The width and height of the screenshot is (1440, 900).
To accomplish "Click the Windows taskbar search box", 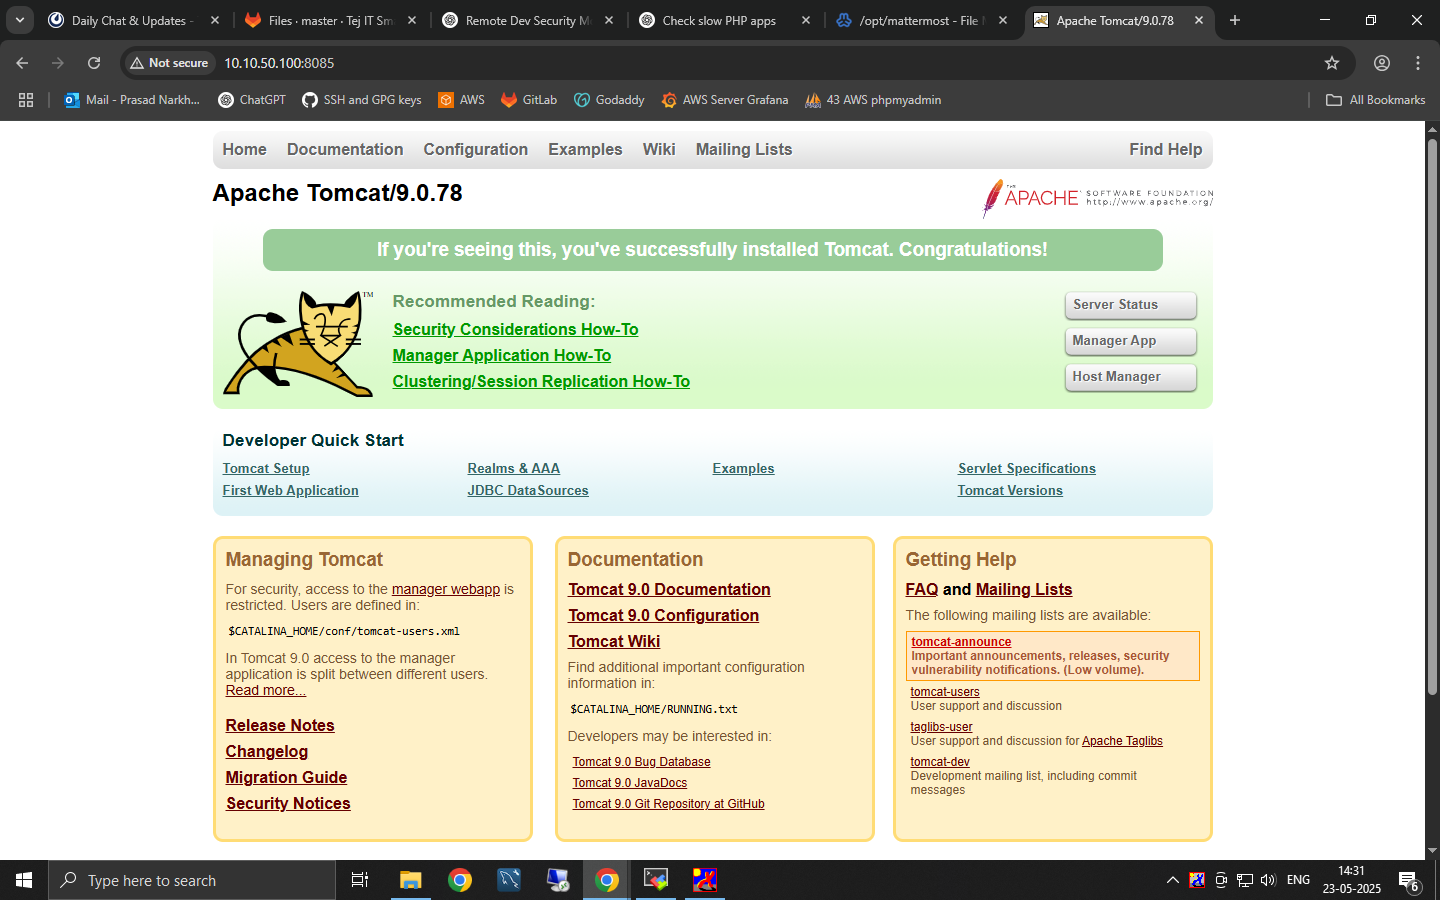I will (192, 880).
